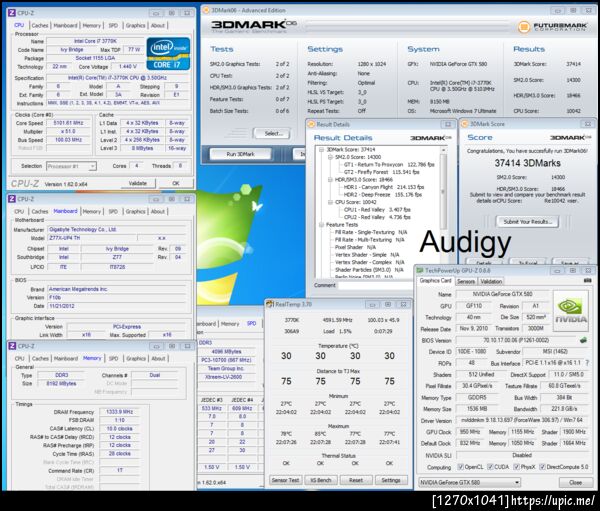Open the Caches tab in the processor CPU-Z window
The height and width of the screenshot is (511, 600).
(x=40, y=25)
